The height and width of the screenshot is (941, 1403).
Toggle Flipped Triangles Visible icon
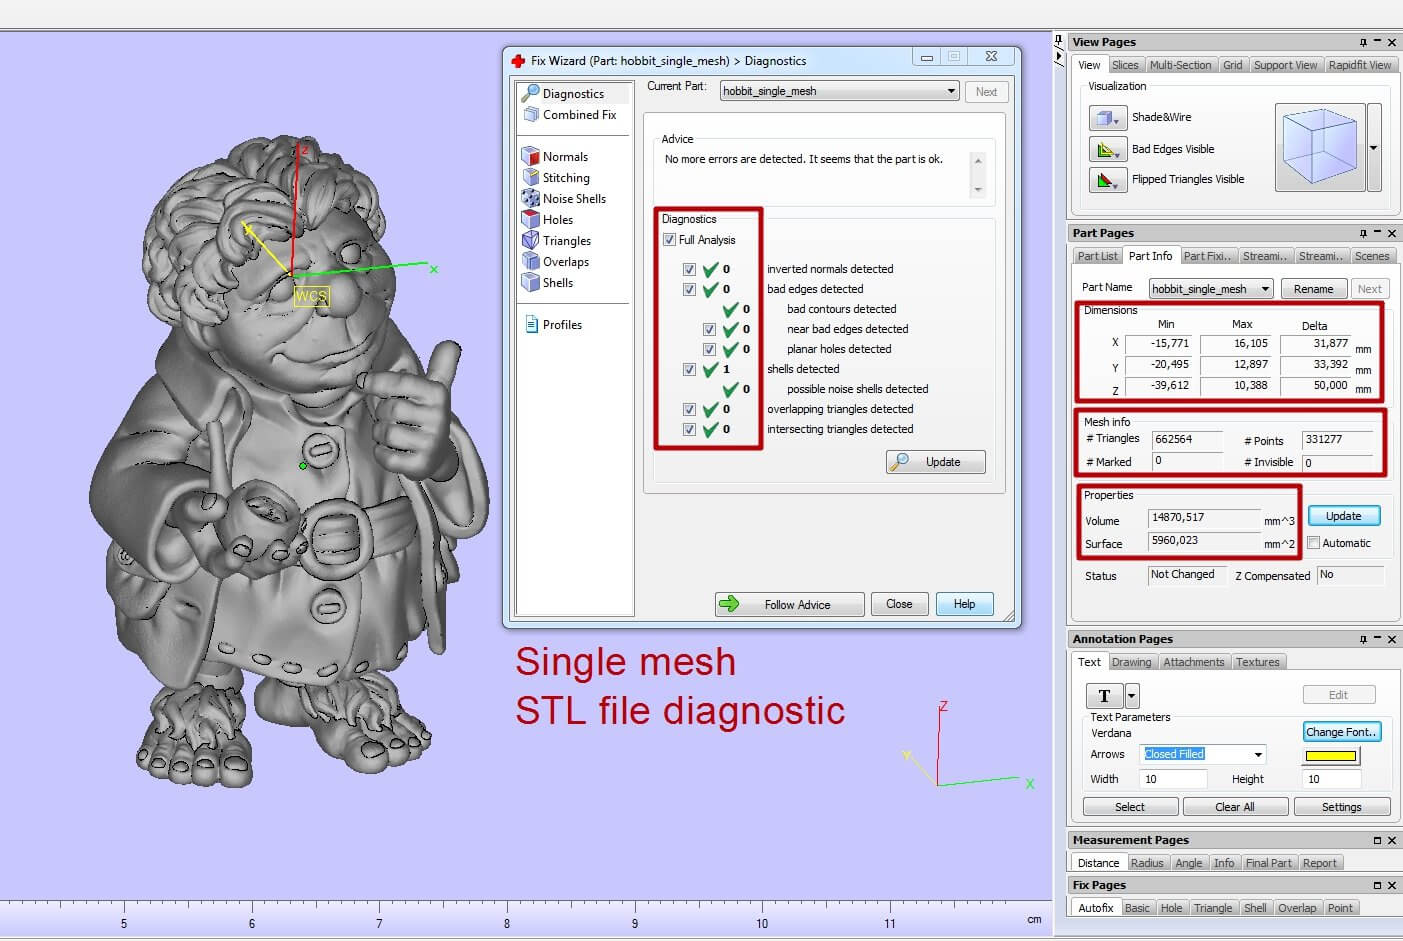(x=1107, y=180)
